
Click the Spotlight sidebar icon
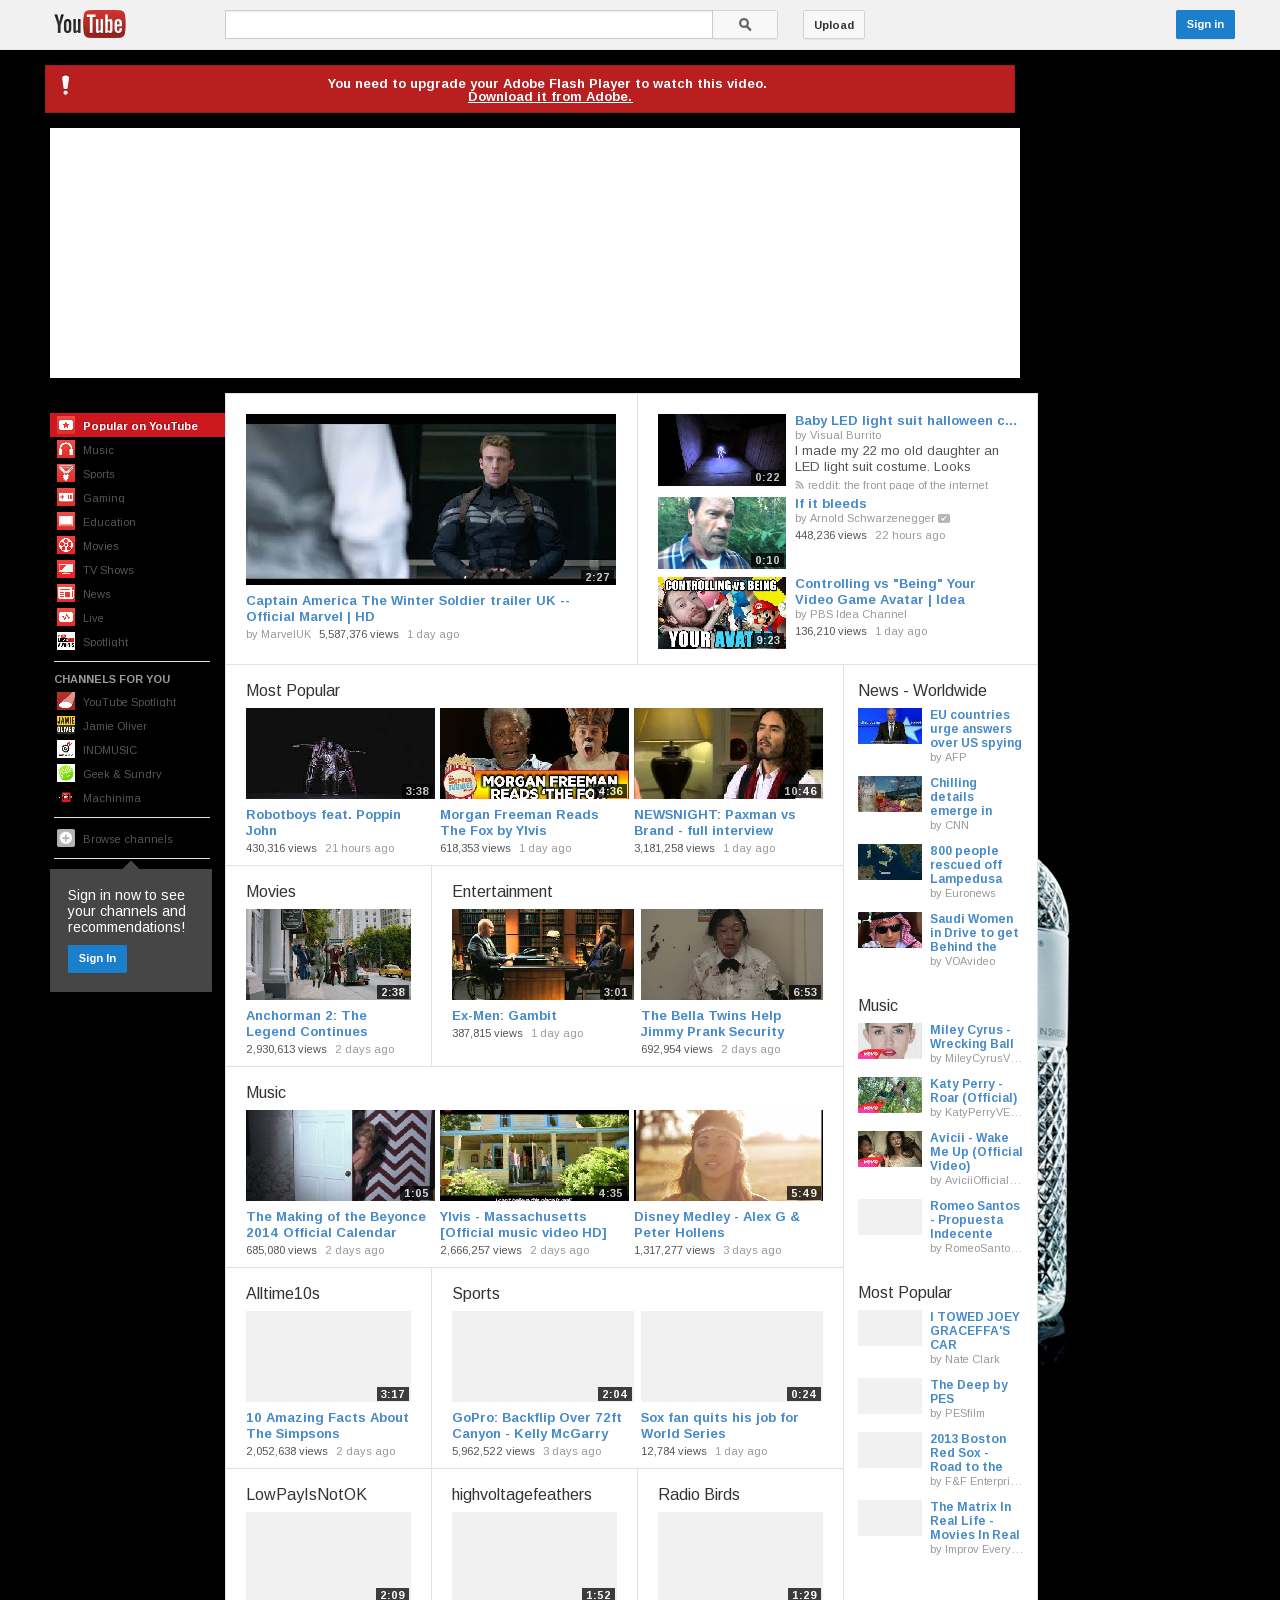point(66,641)
